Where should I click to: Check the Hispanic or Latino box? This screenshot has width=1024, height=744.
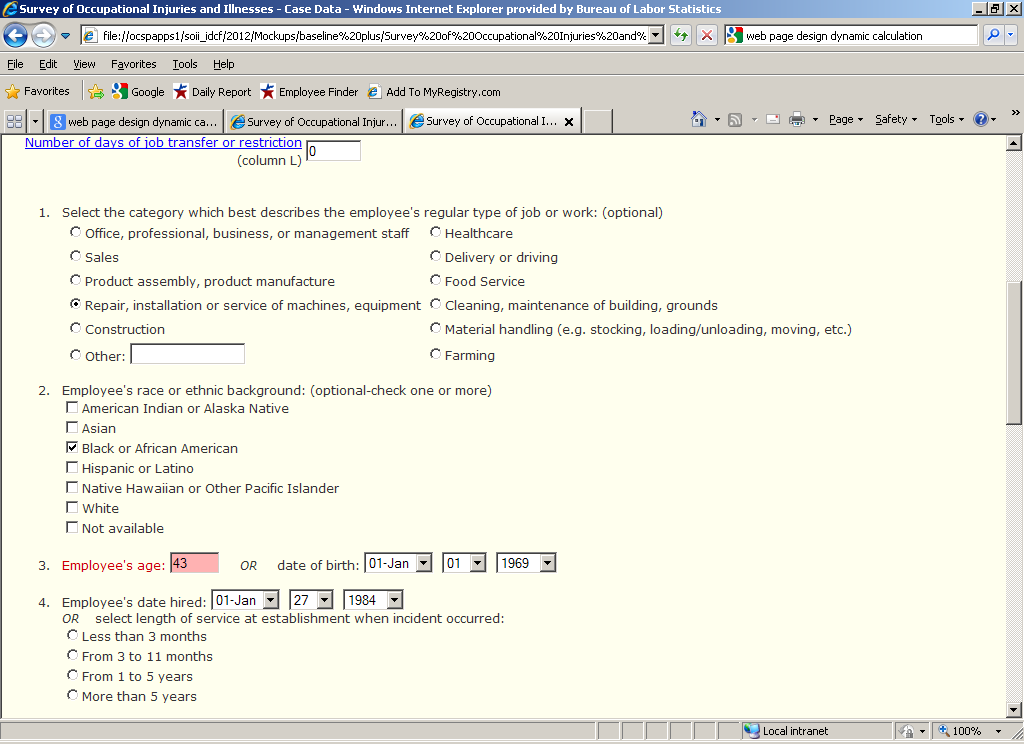pyautogui.click(x=72, y=468)
